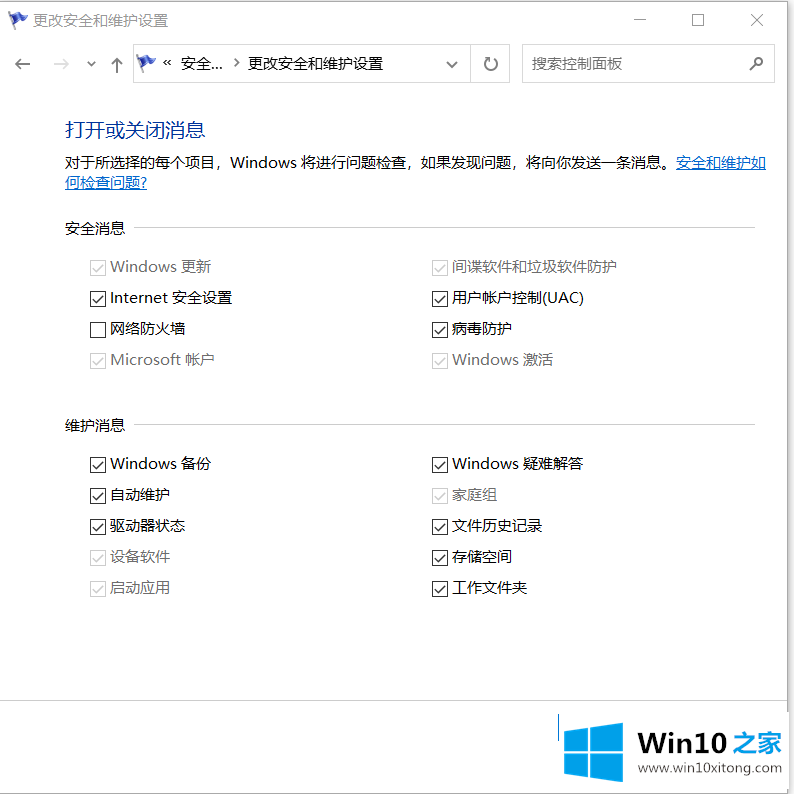This screenshot has height=794, width=794.
Task: Click the 安全... breadcrumb segment
Action: click(202, 64)
